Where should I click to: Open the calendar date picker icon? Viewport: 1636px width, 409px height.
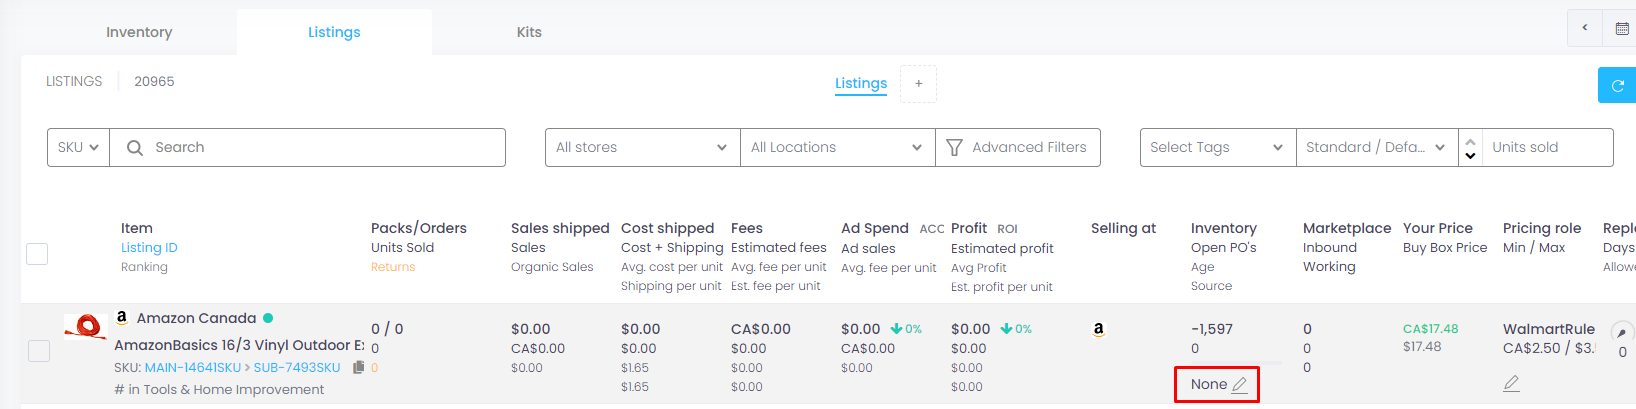pyautogui.click(x=1622, y=29)
